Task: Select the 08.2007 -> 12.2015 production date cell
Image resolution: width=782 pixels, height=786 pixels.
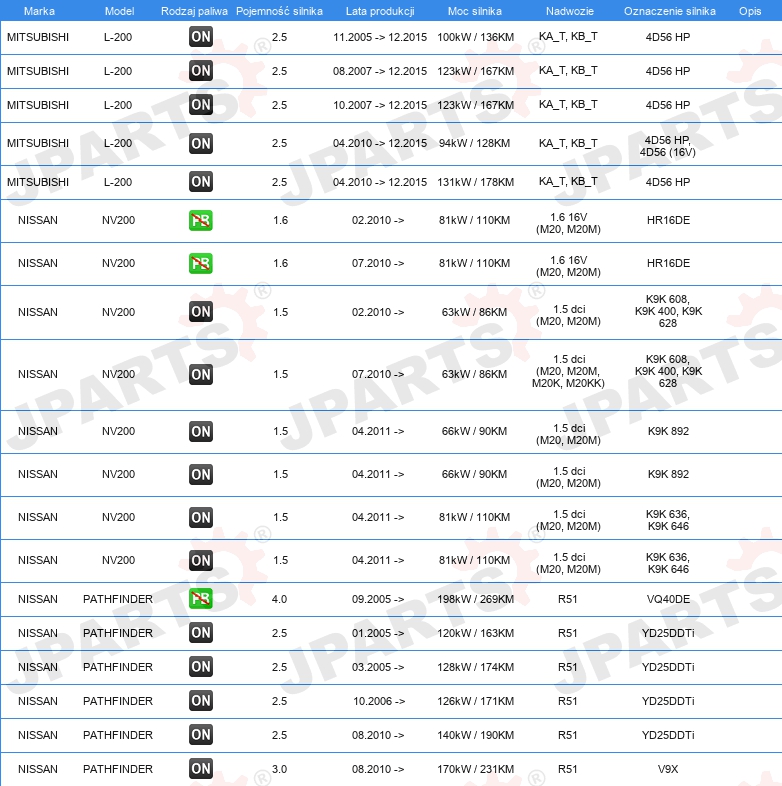Action: pyautogui.click(x=380, y=71)
